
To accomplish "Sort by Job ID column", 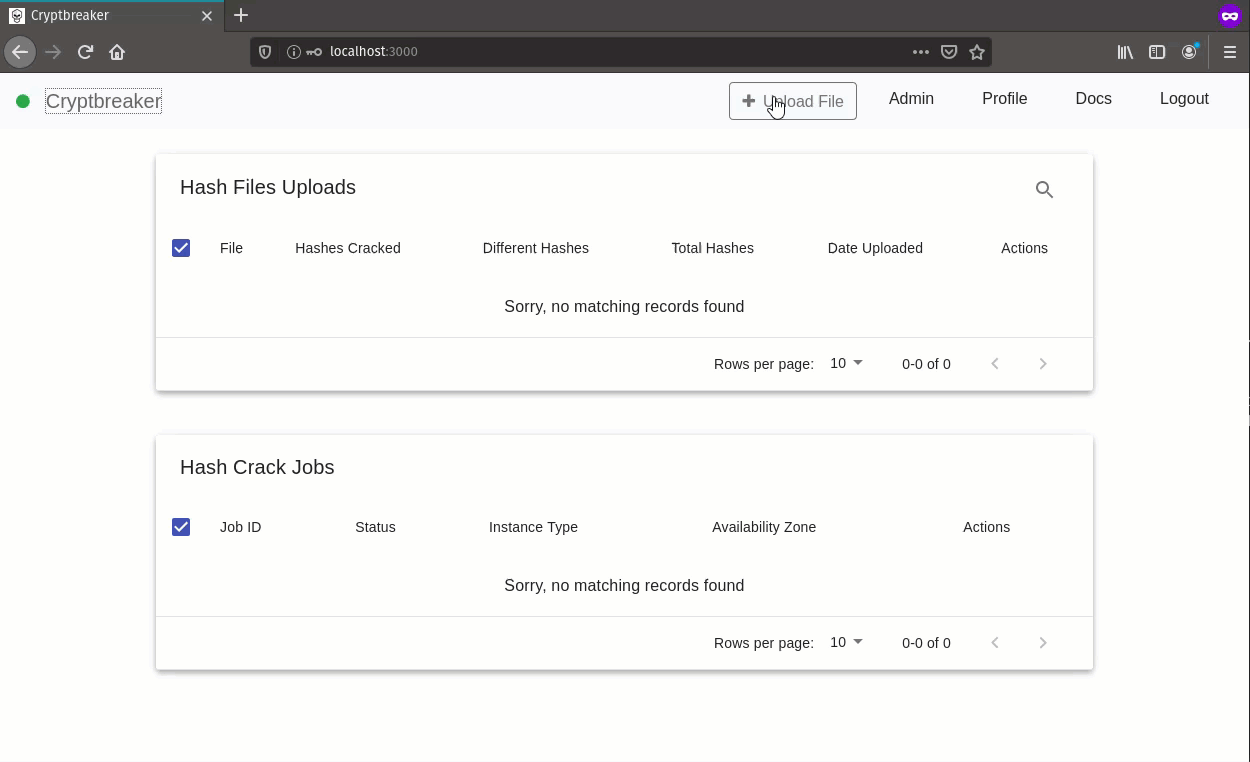I will pos(240,527).
